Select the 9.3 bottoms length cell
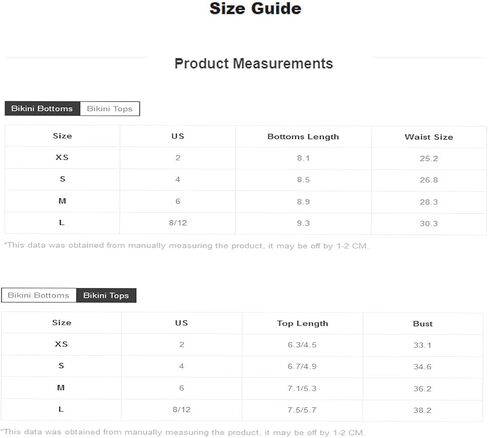This screenshot has height=438, width=488. [303, 223]
